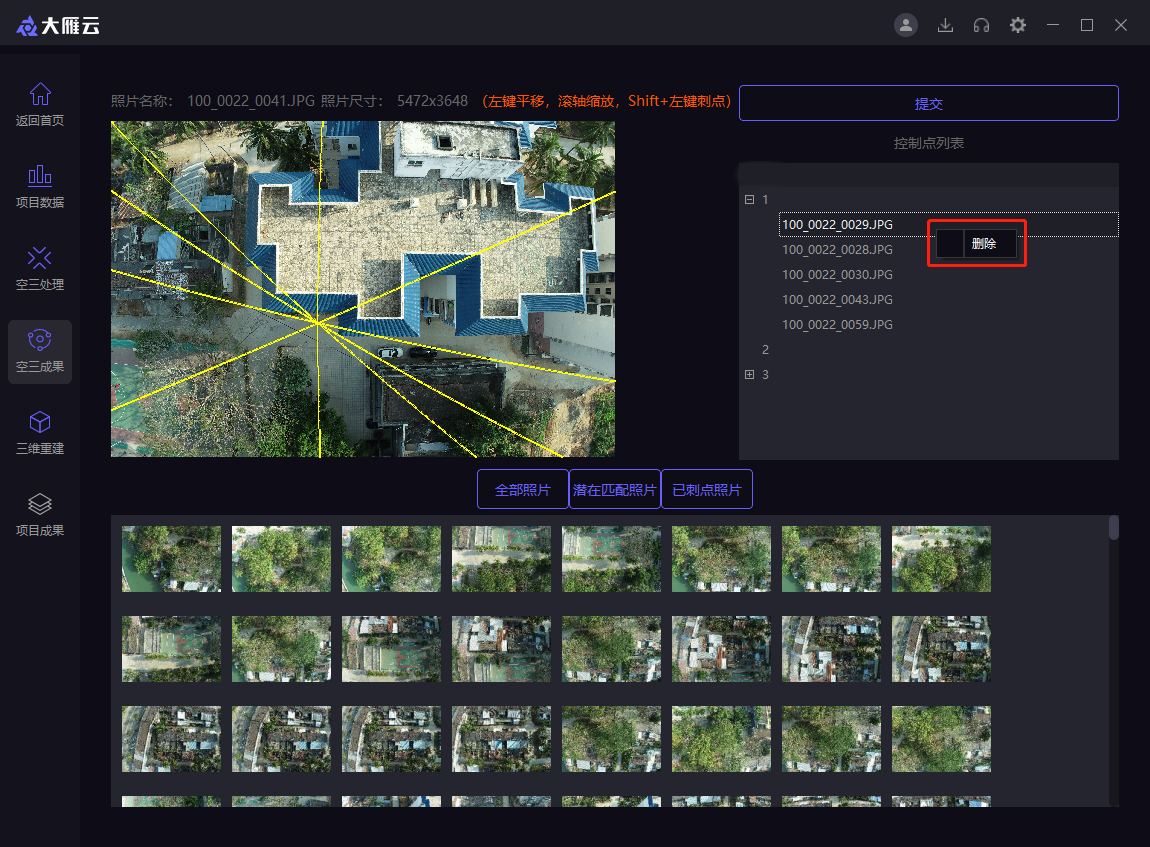This screenshot has width=1150, height=847.
Task: Select 100_0022_0043.JPG entry
Action: (838, 299)
